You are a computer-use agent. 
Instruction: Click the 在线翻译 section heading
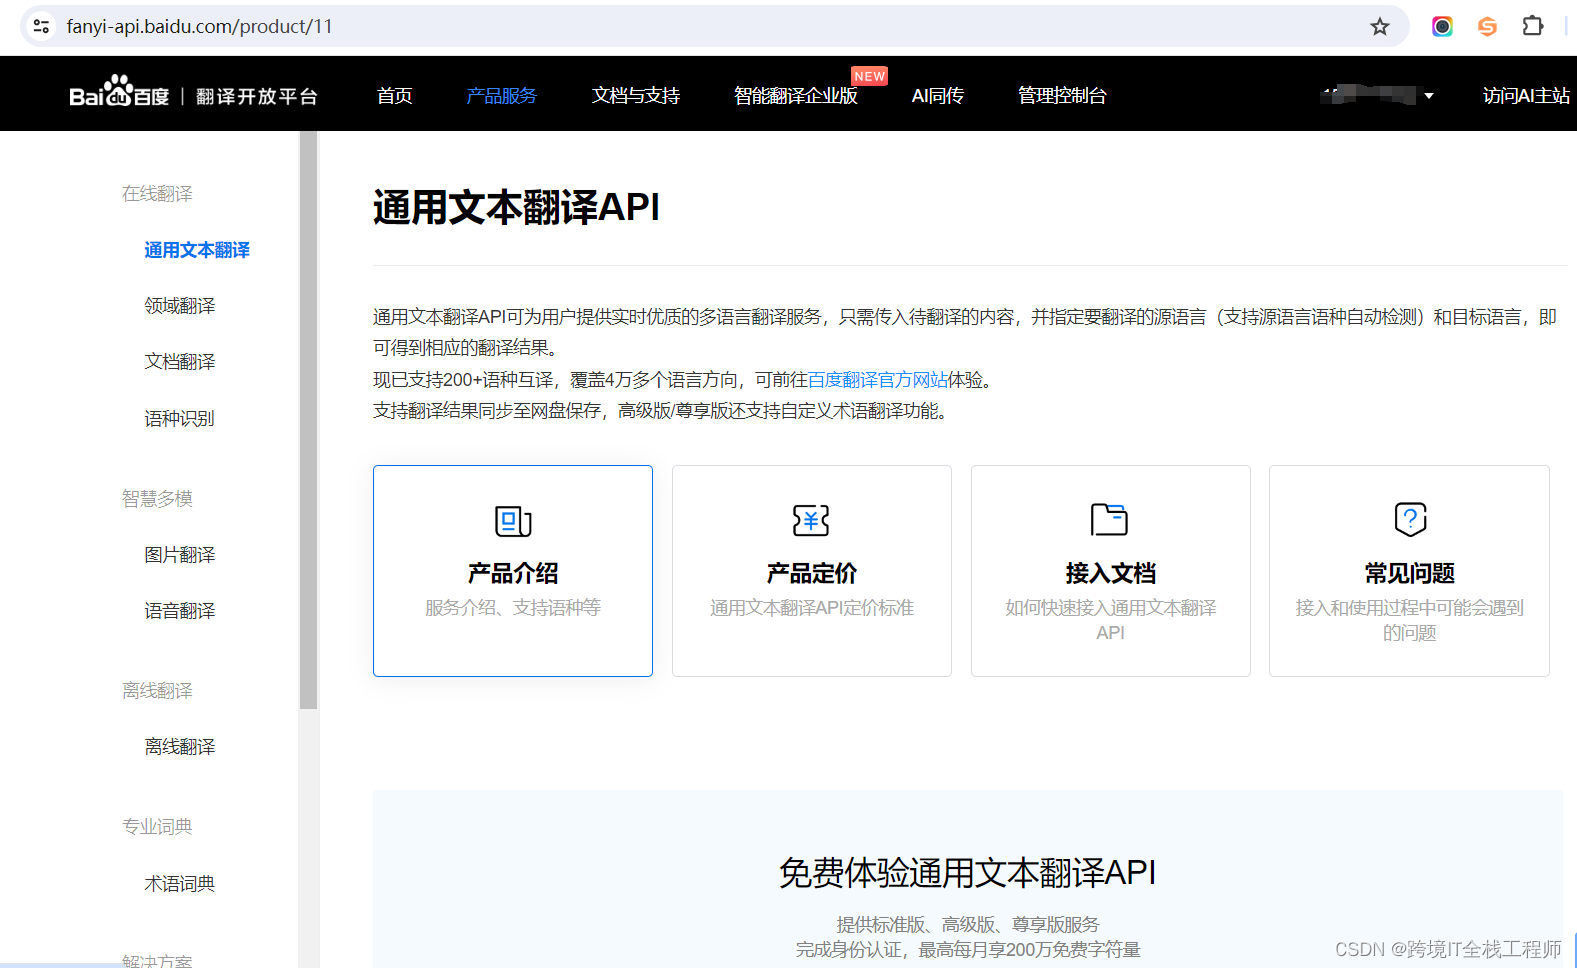158,194
